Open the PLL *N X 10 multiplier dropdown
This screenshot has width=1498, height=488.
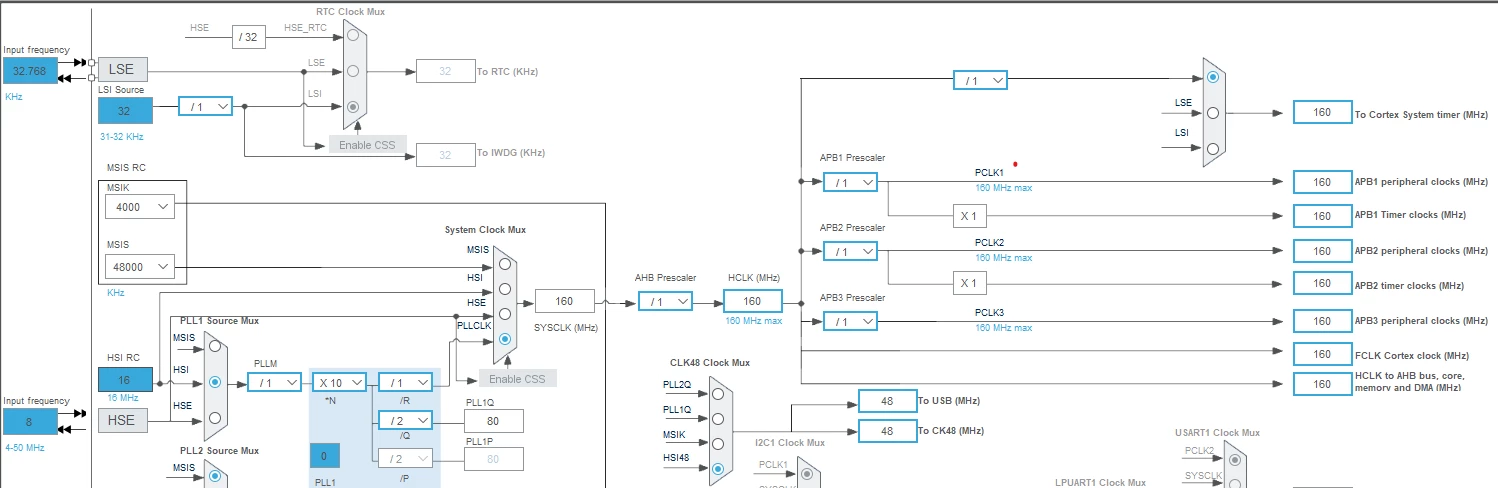click(339, 382)
